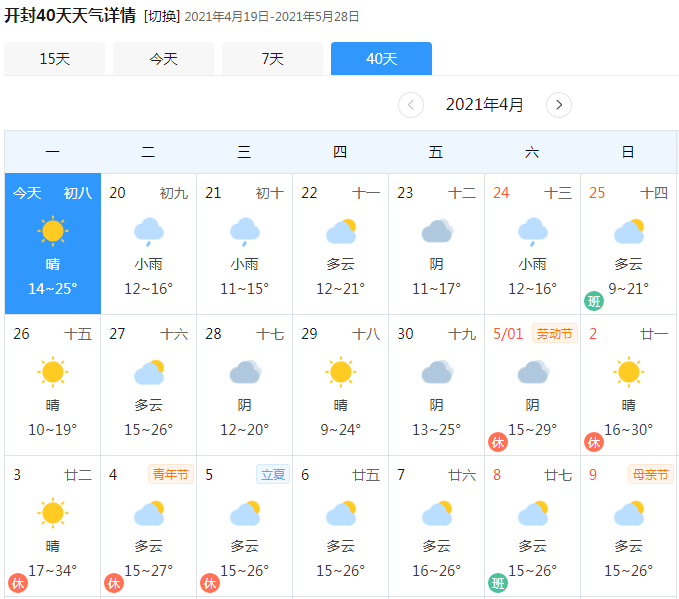679x599 pixels.
Task: Click the 母亲节 holiday tag
Action: click(x=650, y=474)
